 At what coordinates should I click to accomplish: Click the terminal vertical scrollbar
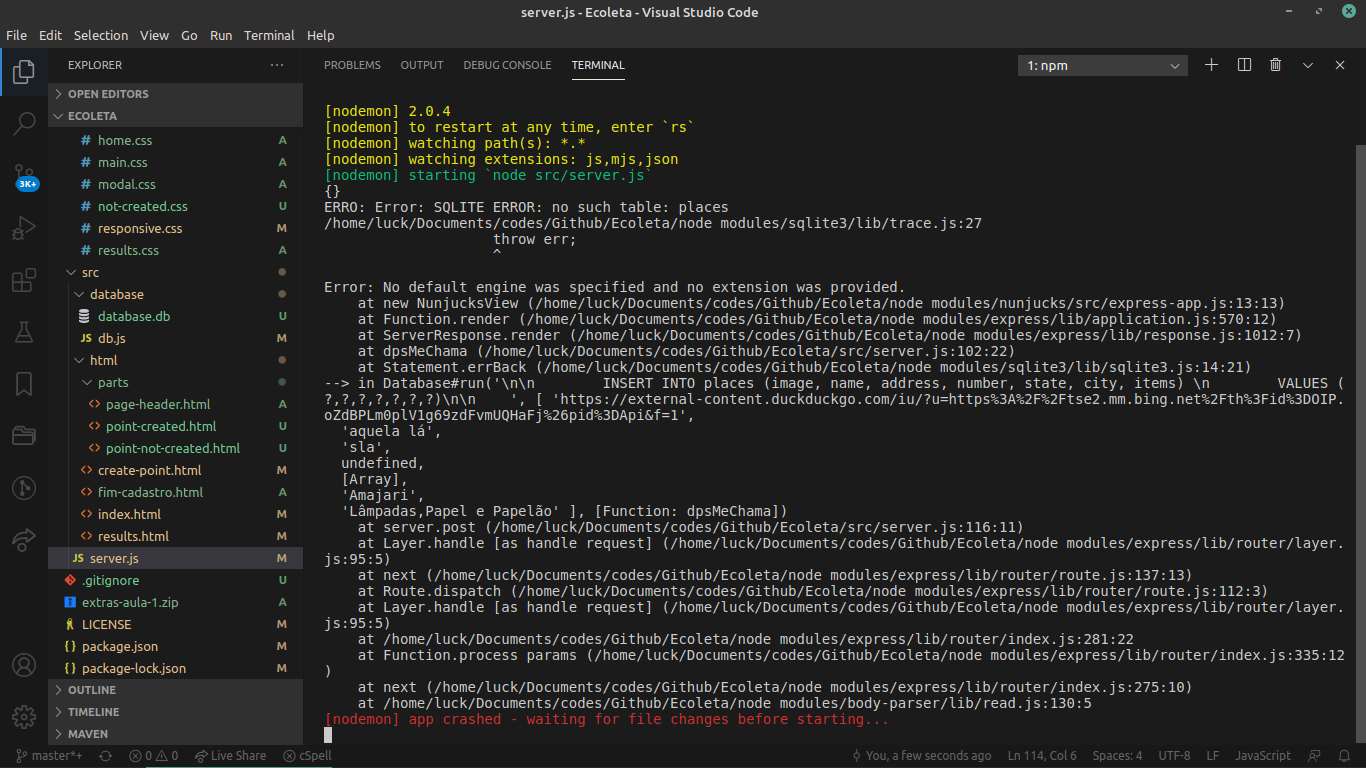pos(1360,444)
